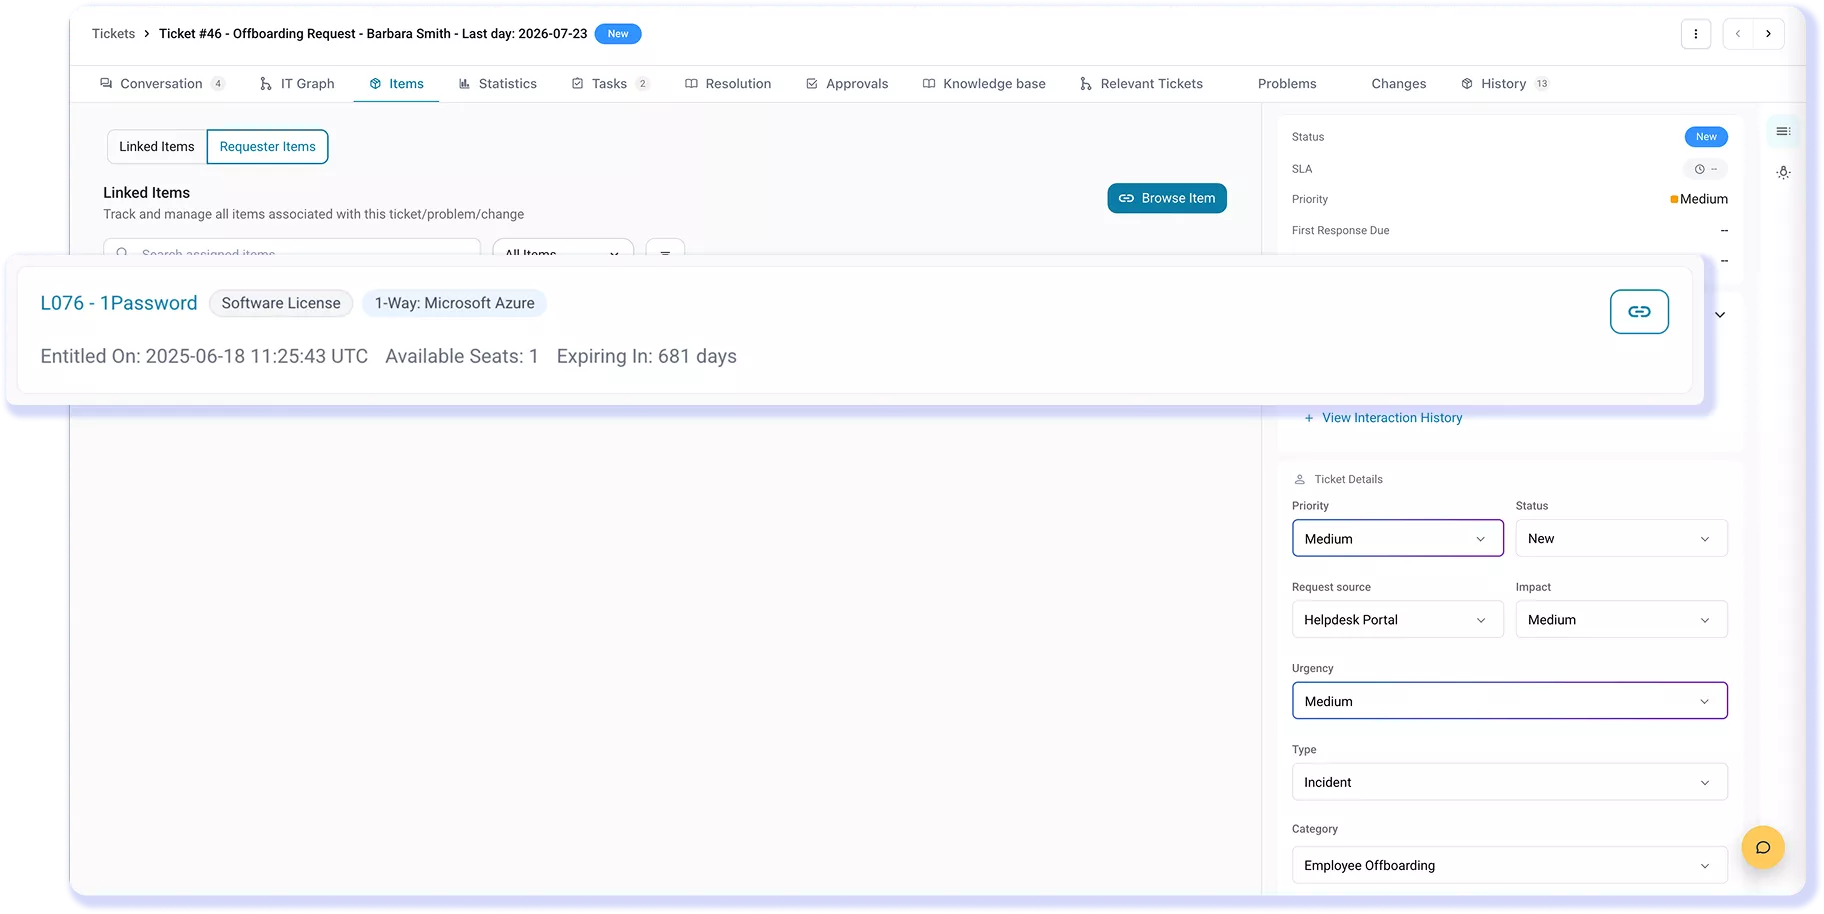View the Relevant Tickets tab

pyautogui.click(x=1141, y=84)
